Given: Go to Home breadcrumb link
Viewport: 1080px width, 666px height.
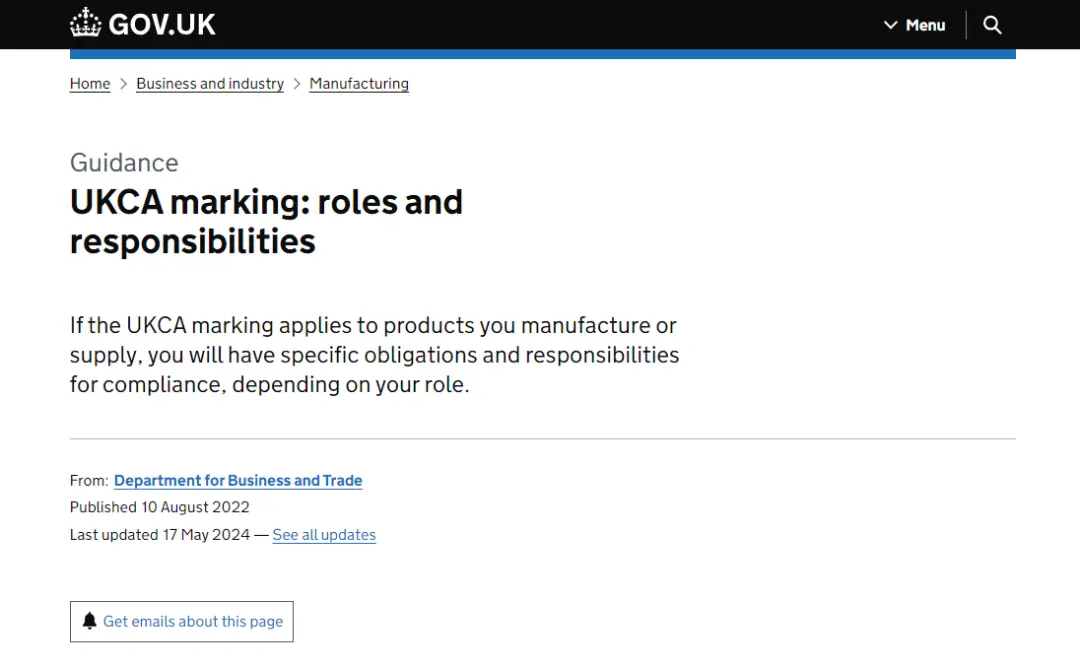Looking at the screenshot, I should 90,83.
